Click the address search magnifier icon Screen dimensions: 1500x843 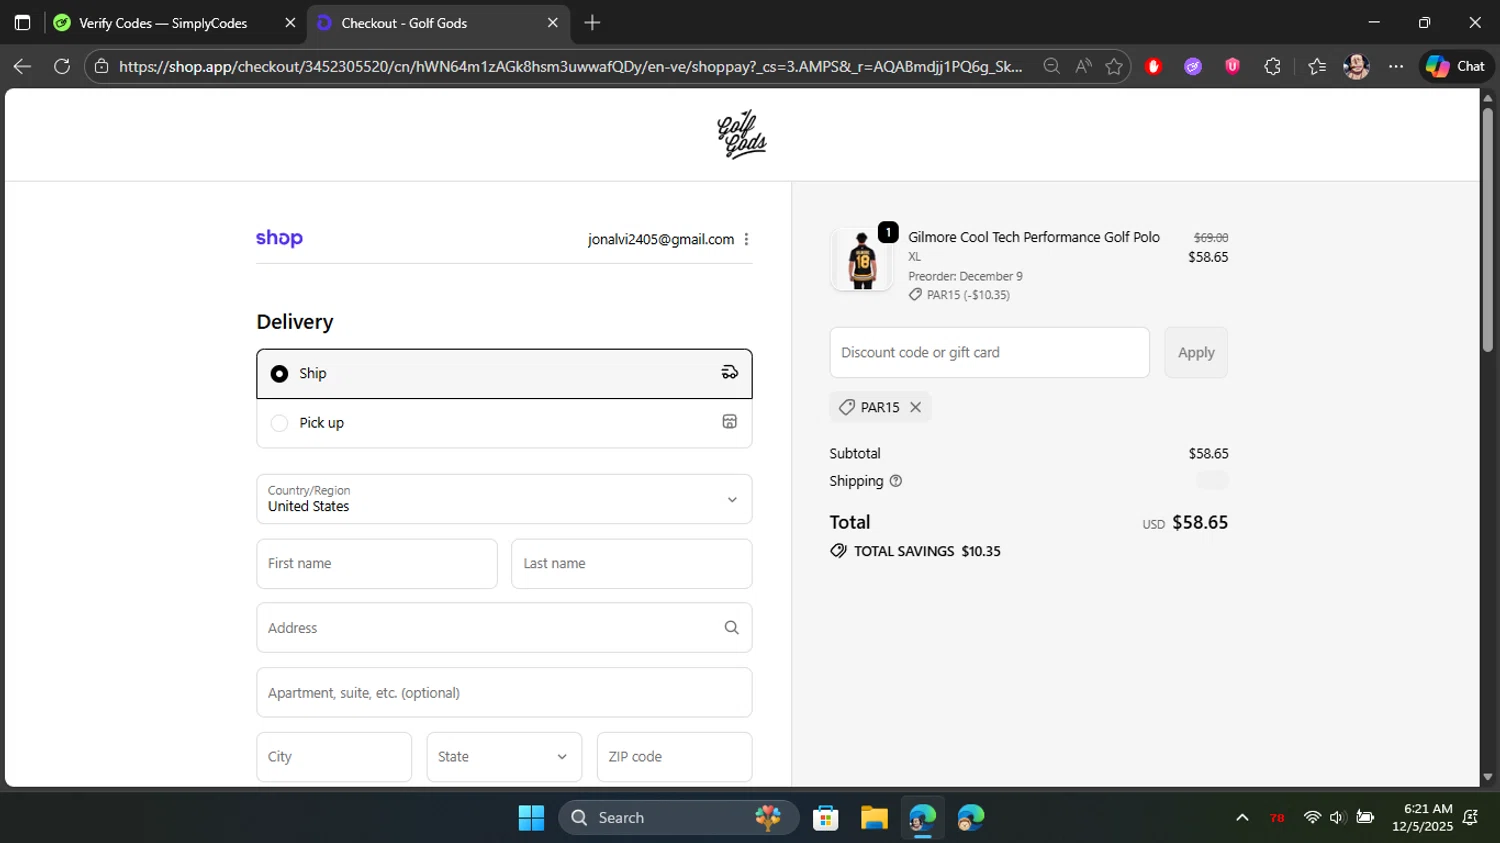[731, 628]
